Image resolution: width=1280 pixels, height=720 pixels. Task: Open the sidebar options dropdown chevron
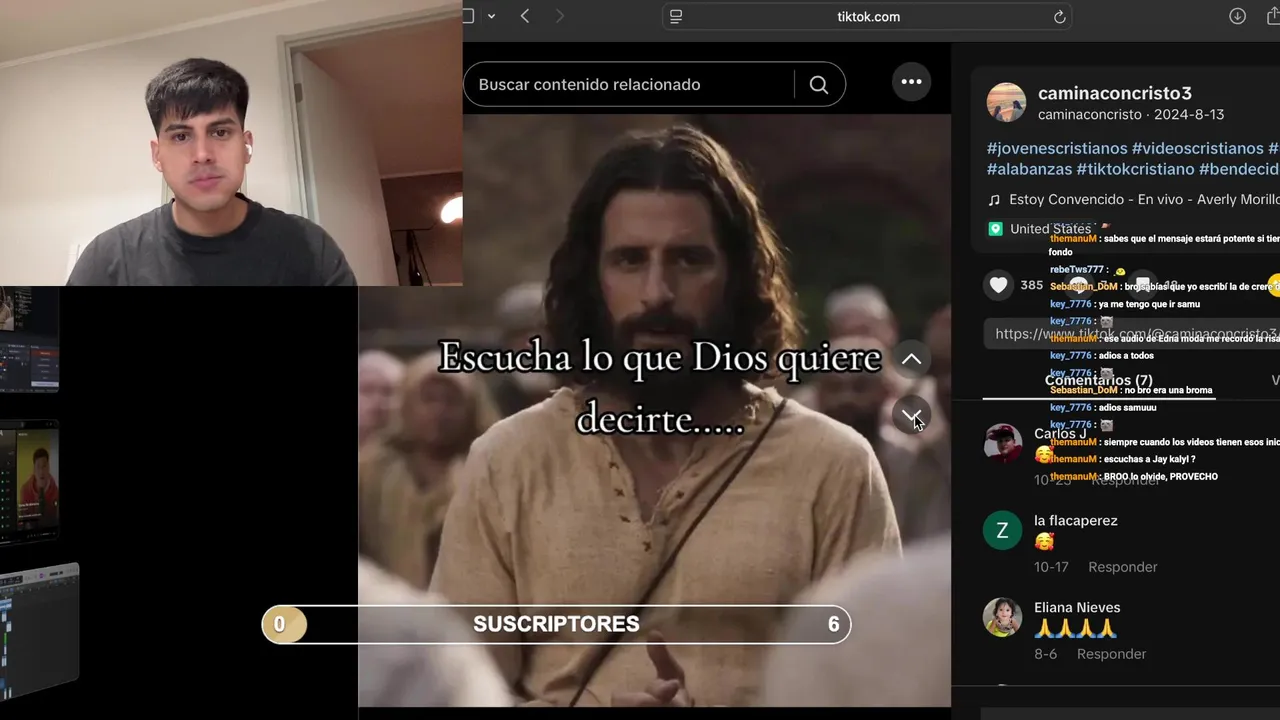(x=491, y=16)
